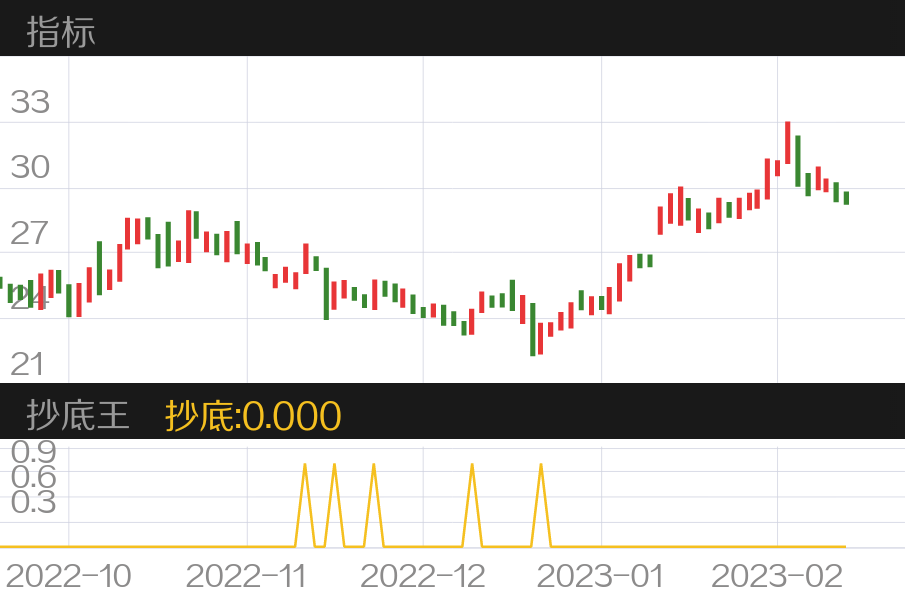Click the yellow 抄底:0.000 value readout

coord(253,415)
